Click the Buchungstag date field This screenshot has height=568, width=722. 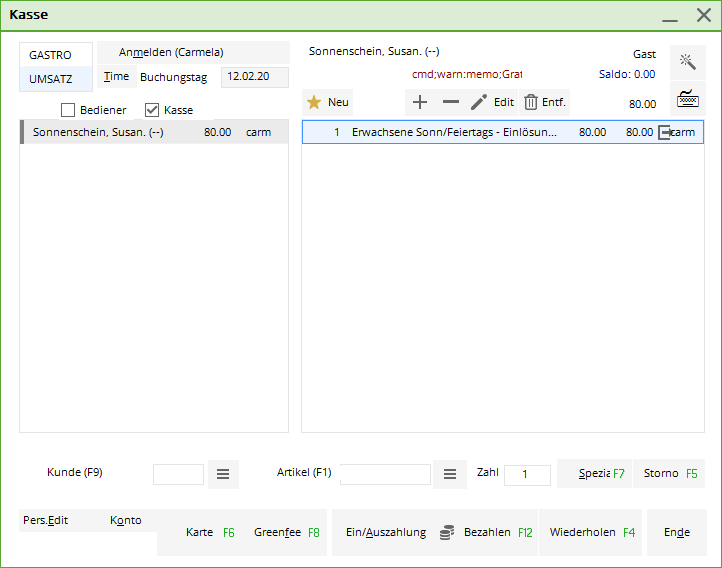254,77
